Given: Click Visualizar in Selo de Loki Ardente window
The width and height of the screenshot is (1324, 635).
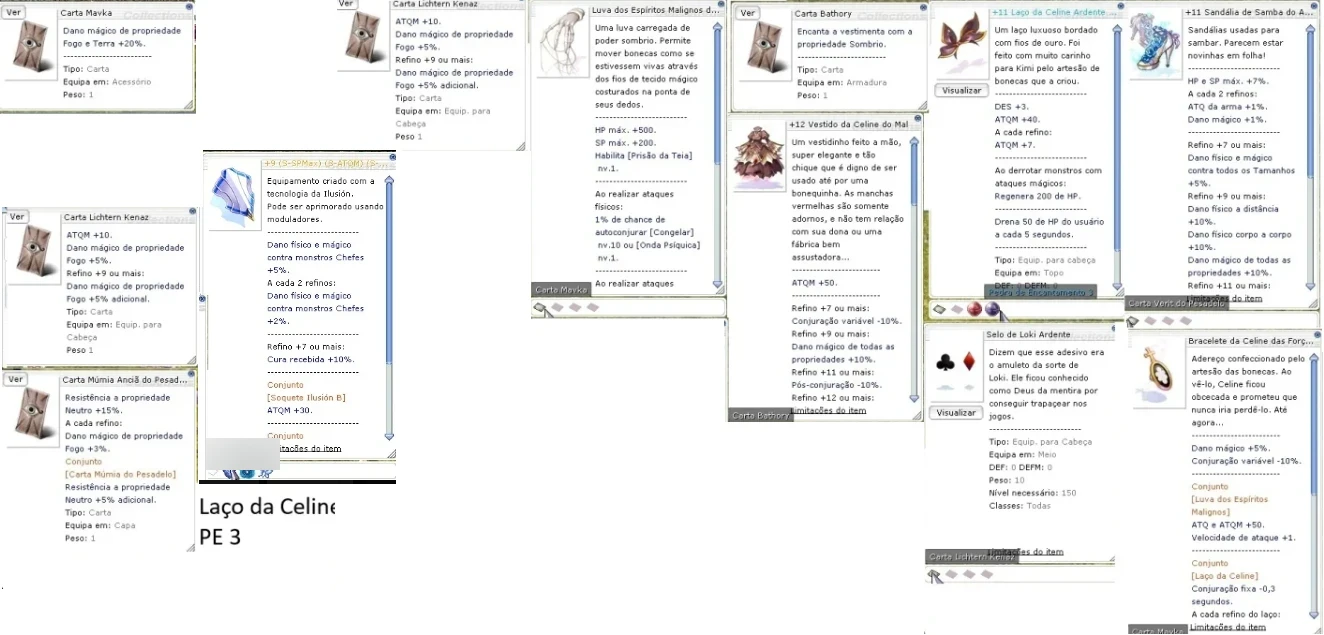Looking at the screenshot, I should point(956,412).
